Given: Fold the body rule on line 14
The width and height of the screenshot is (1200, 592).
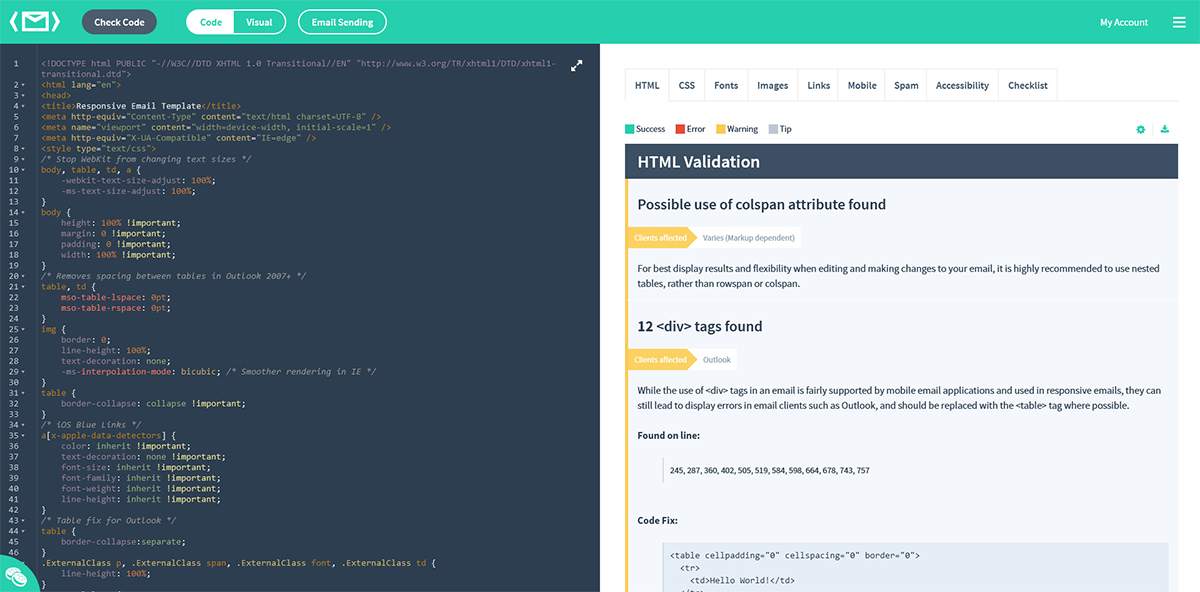Looking at the screenshot, I should pyautogui.click(x=23, y=212).
